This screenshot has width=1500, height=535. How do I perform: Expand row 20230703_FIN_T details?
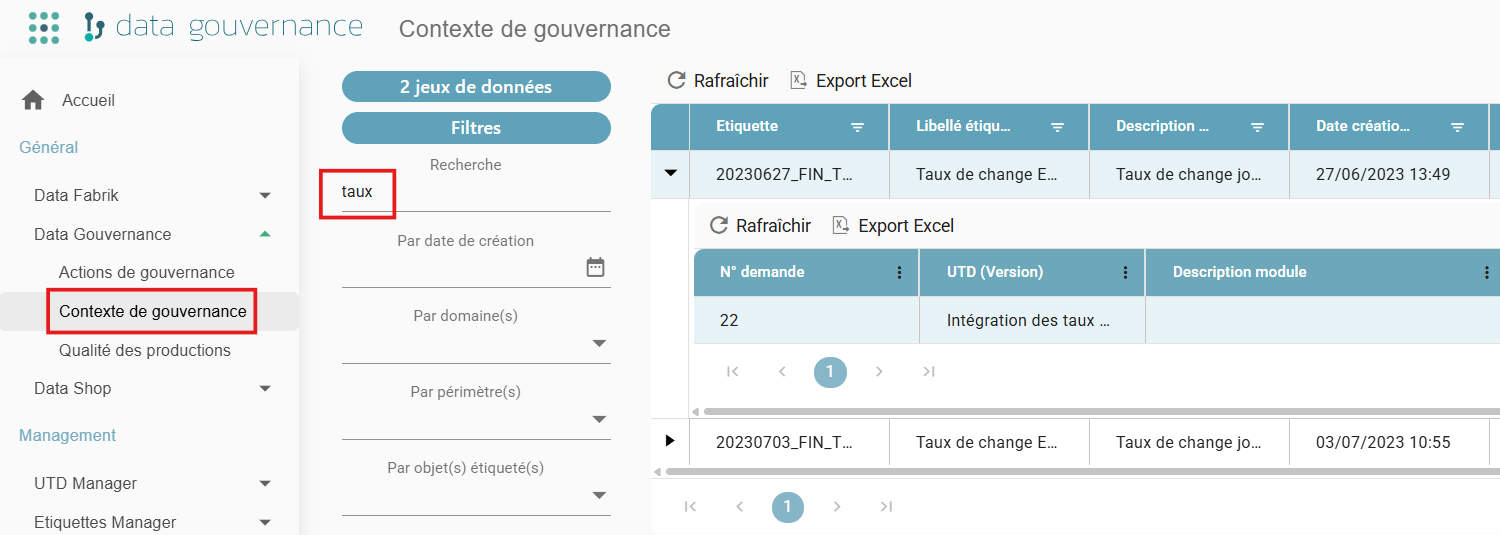point(670,440)
